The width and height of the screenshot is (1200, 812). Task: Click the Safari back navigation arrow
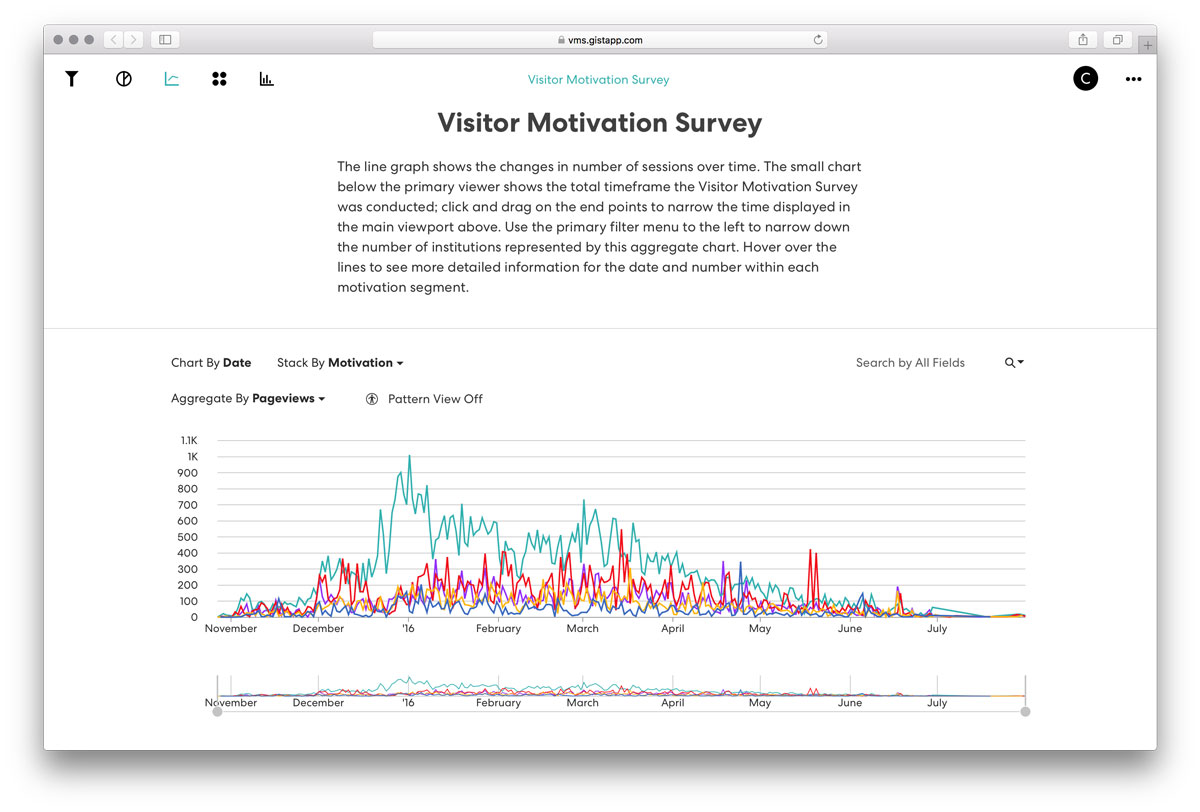pos(113,40)
